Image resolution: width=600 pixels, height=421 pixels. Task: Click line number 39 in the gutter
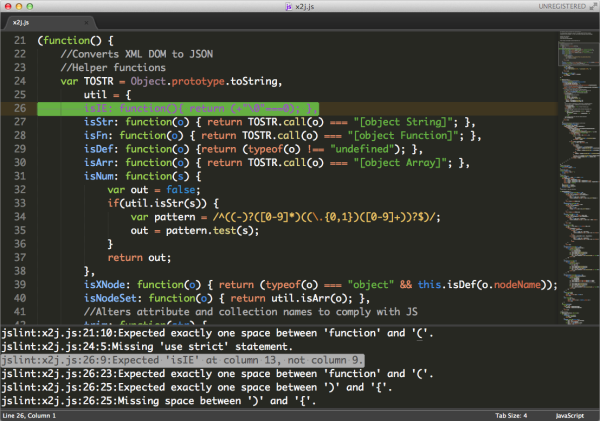coord(20,285)
